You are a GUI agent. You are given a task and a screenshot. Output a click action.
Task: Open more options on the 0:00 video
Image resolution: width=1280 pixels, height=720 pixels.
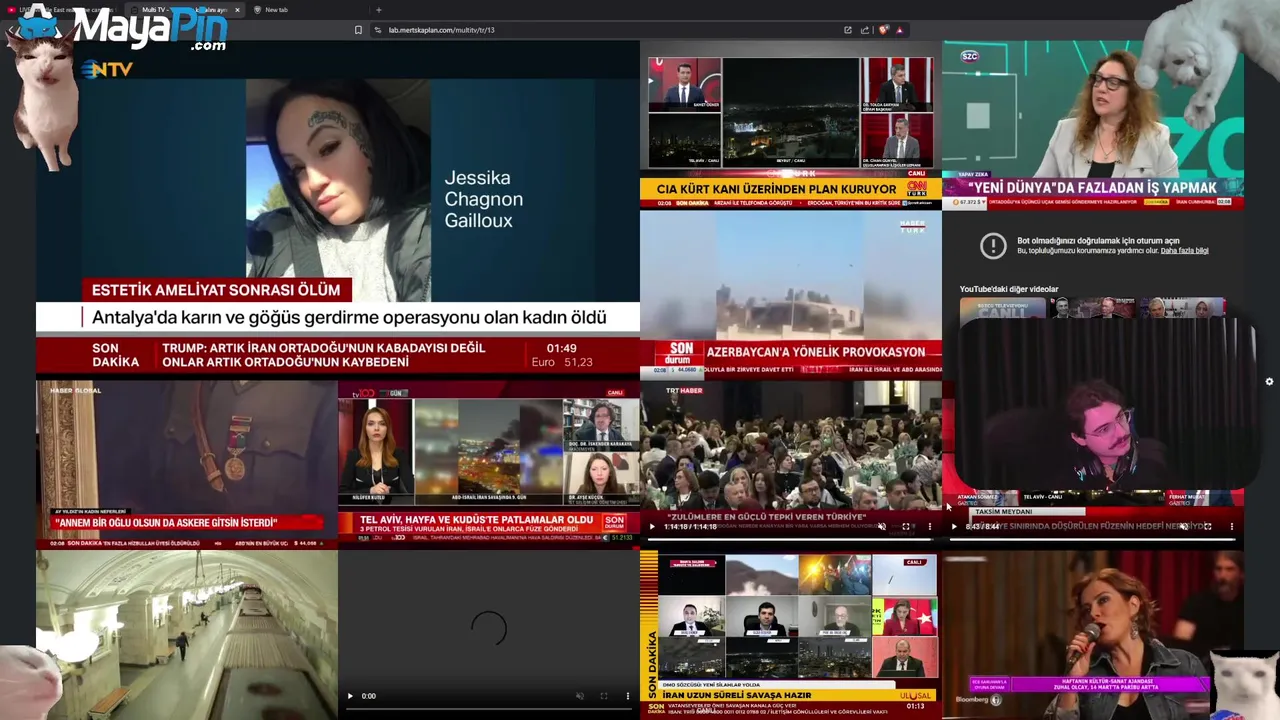pos(628,696)
